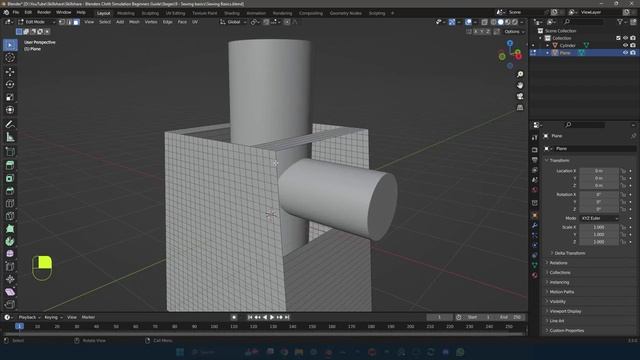Switch to the Modeling workspace tab
640x360 pixels.
point(126,13)
